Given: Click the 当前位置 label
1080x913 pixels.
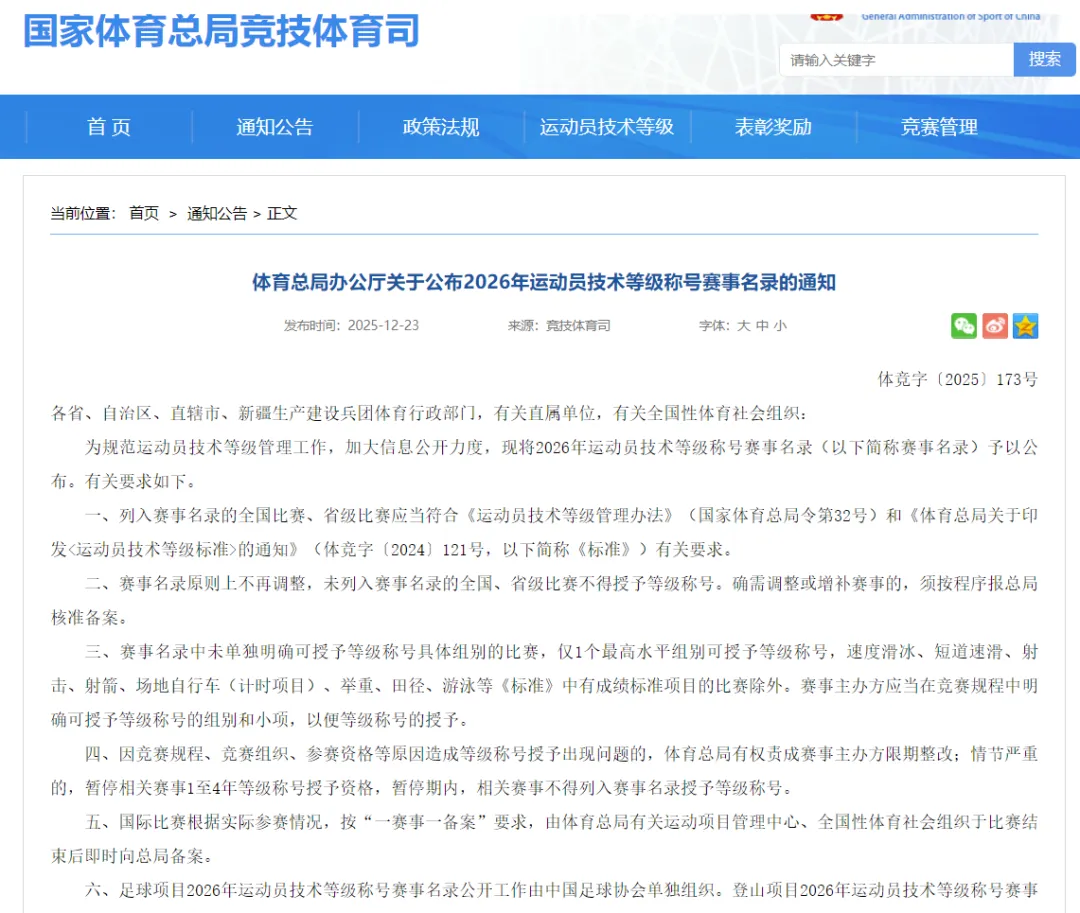Looking at the screenshot, I should 83,213.
